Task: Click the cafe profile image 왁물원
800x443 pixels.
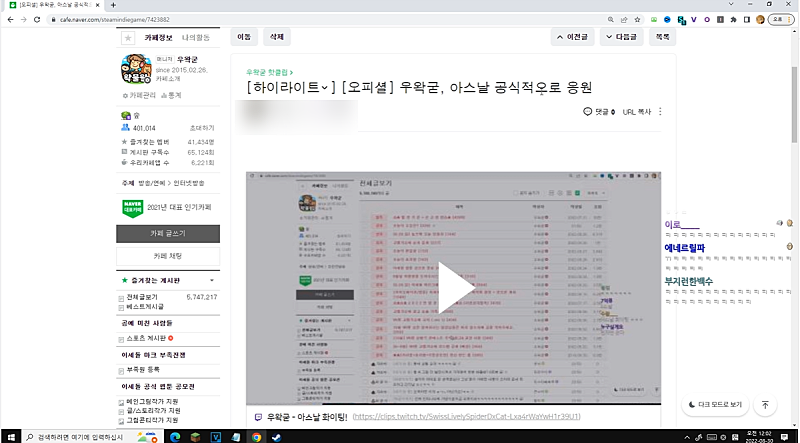Action: (x=136, y=69)
